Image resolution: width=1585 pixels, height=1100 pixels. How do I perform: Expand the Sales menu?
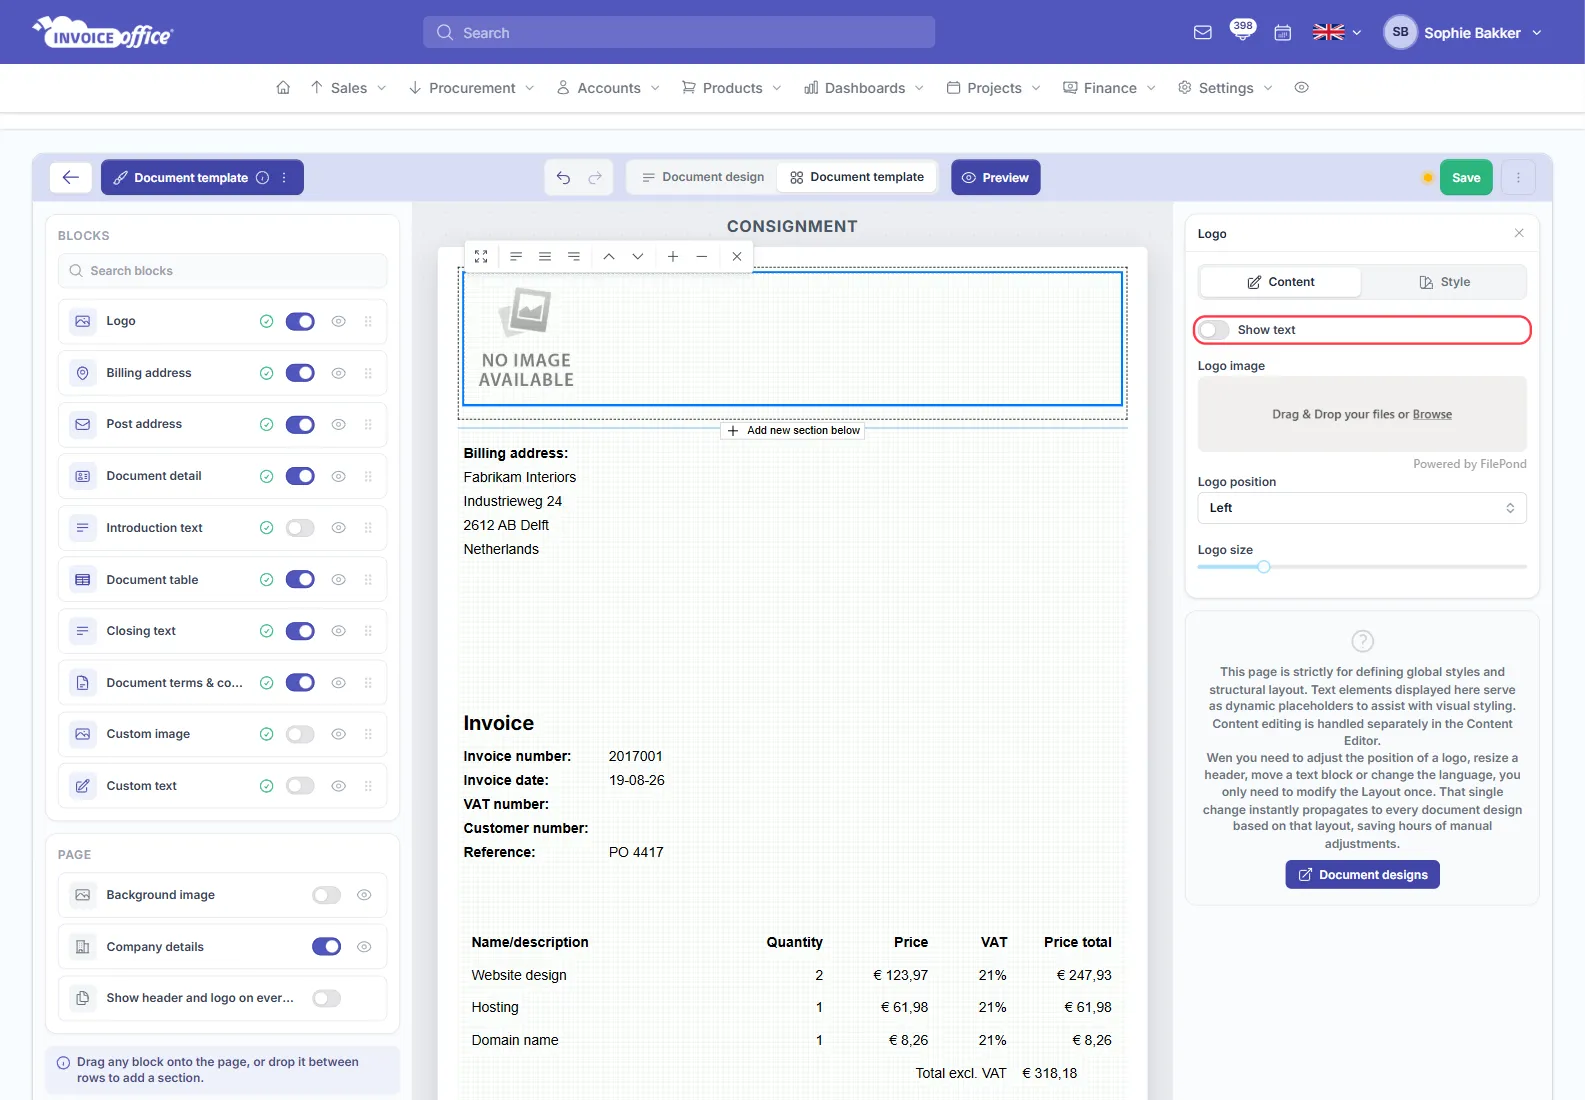tap(348, 88)
